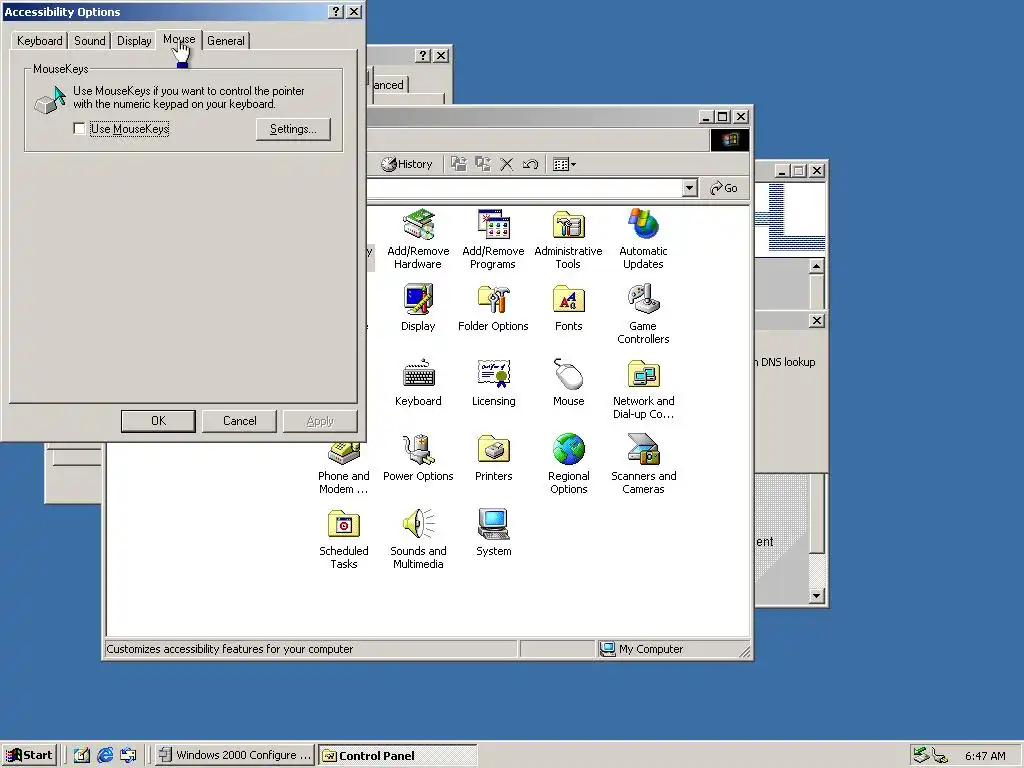The height and width of the screenshot is (768, 1024).
Task: Open MouseKeys Settings button
Action: [293, 129]
